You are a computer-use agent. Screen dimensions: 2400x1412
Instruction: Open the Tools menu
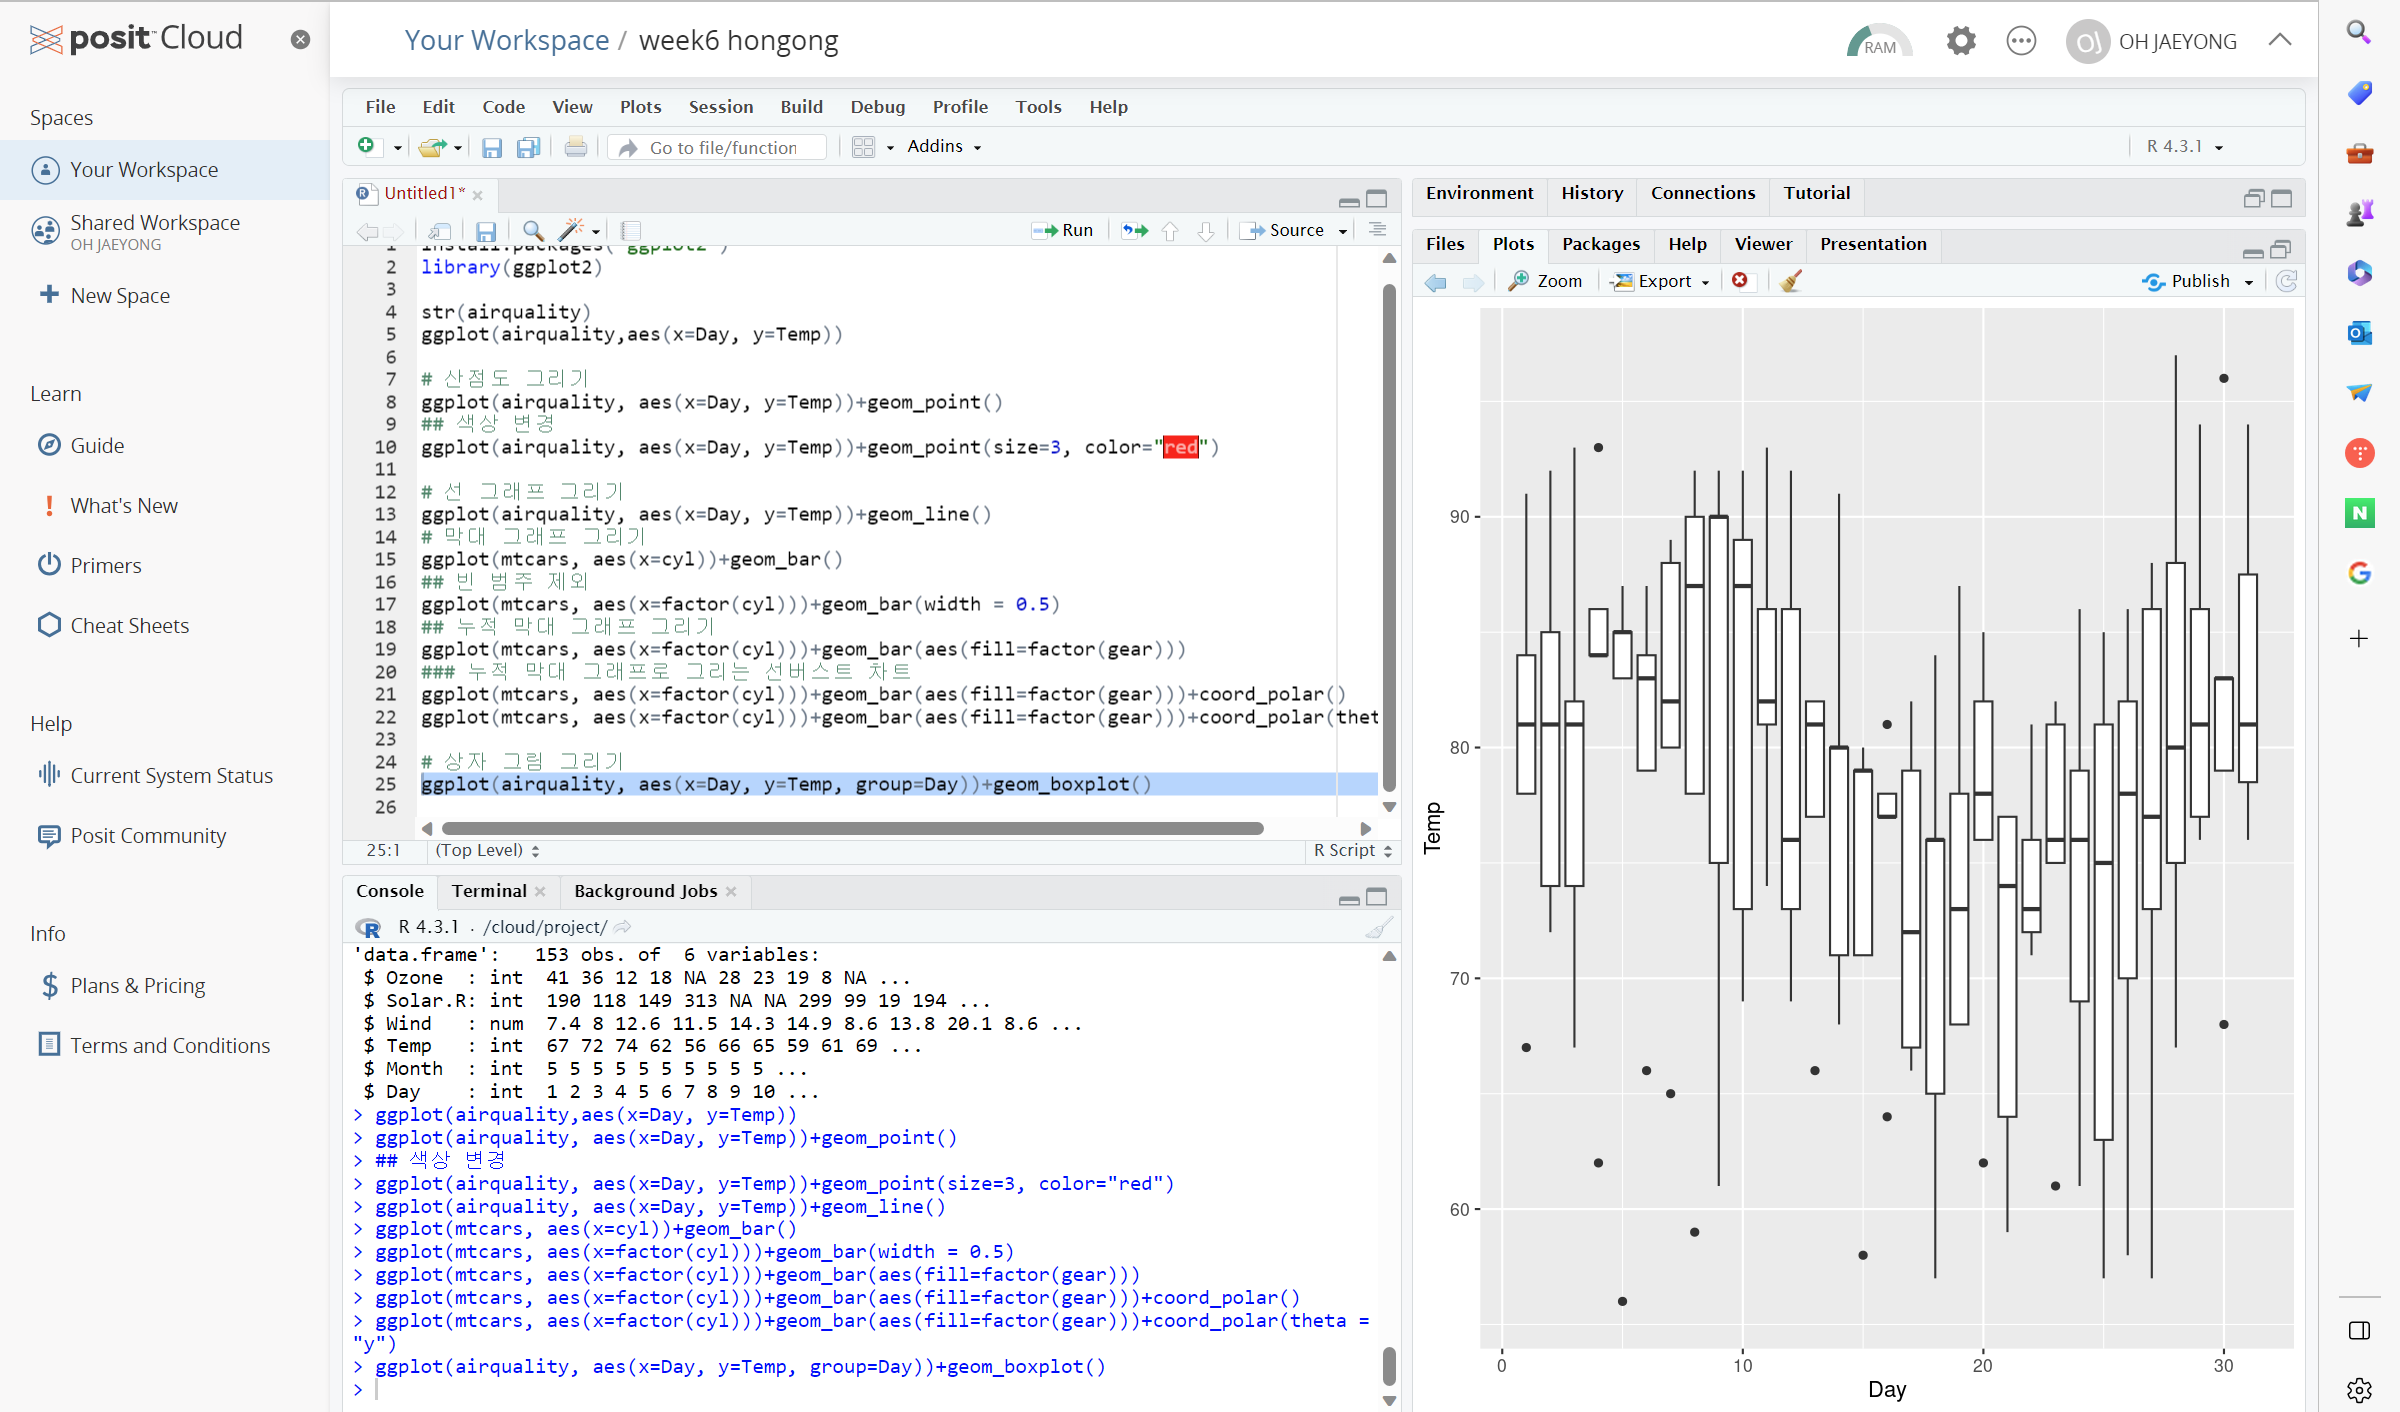tap(1038, 107)
